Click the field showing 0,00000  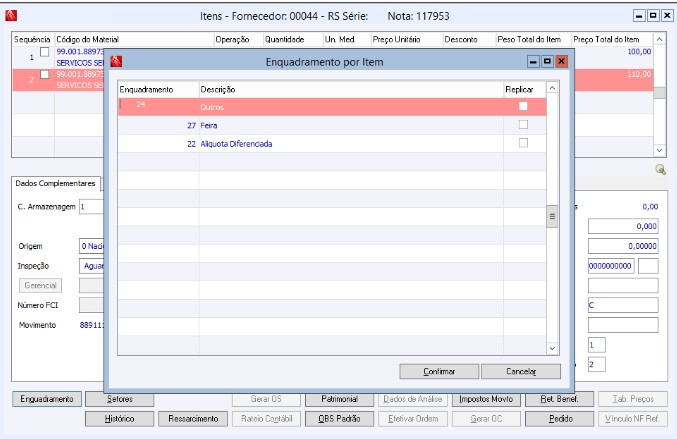pos(623,246)
